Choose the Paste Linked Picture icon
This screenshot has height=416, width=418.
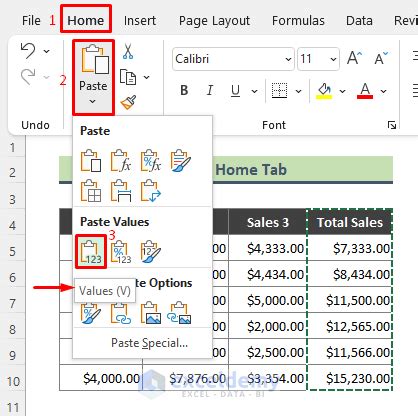pyautogui.click(x=180, y=313)
